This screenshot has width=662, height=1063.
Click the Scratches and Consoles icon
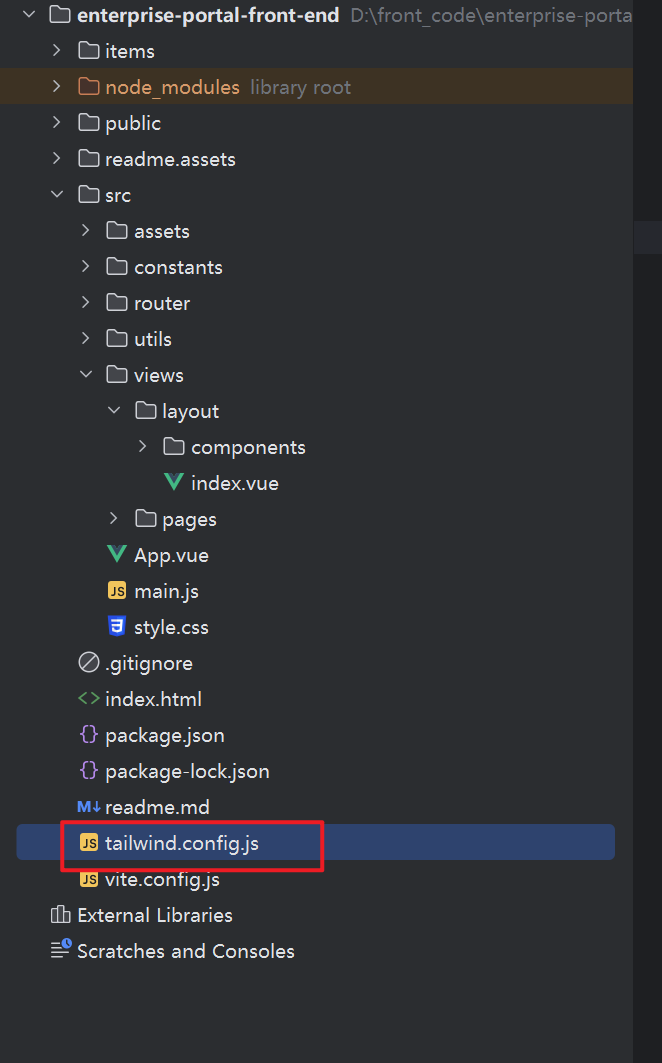pos(61,950)
